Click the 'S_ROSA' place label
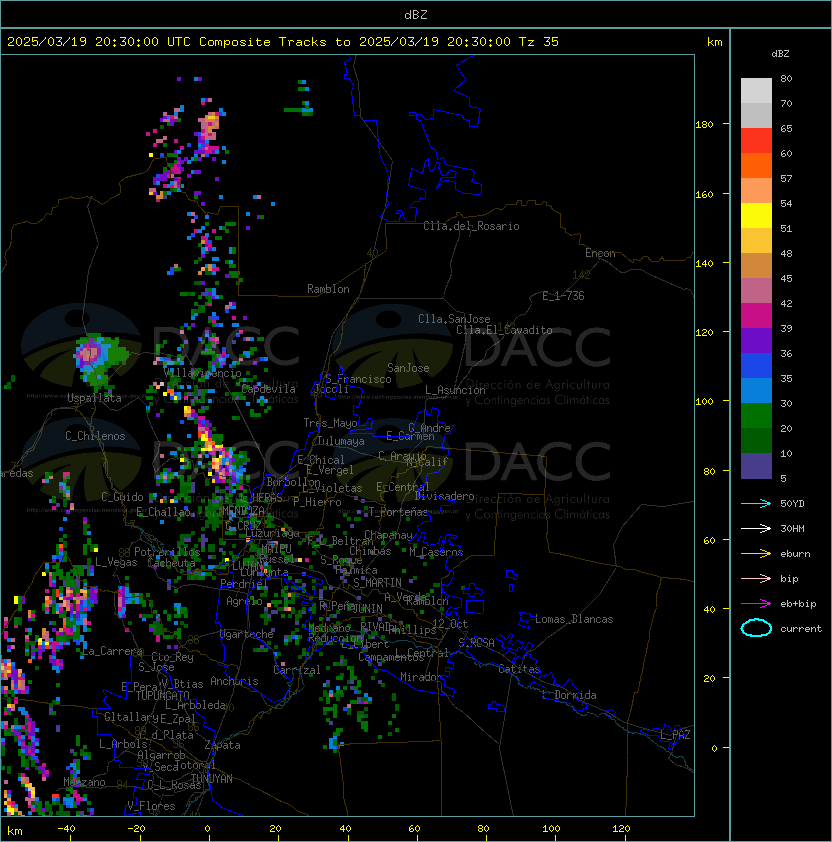 point(476,643)
